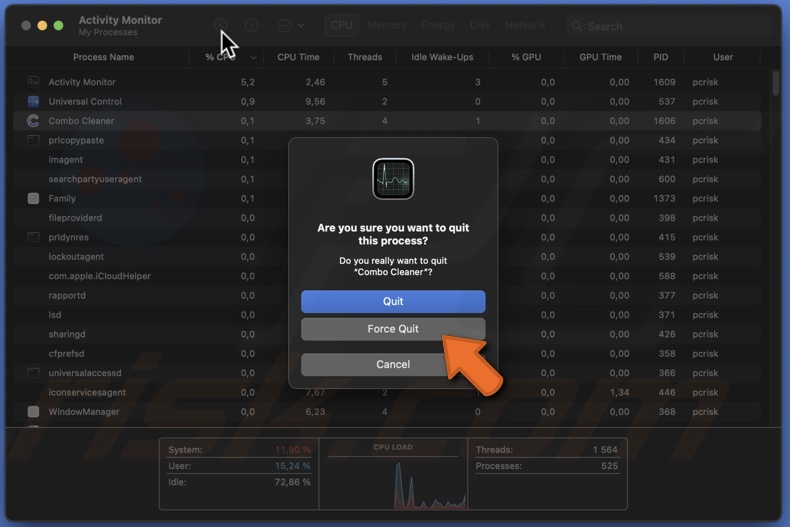Select the Combo Cleaner process icon
The height and width of the screenshot is (527, 790).
pyautogui.click(x=33, y=120)
